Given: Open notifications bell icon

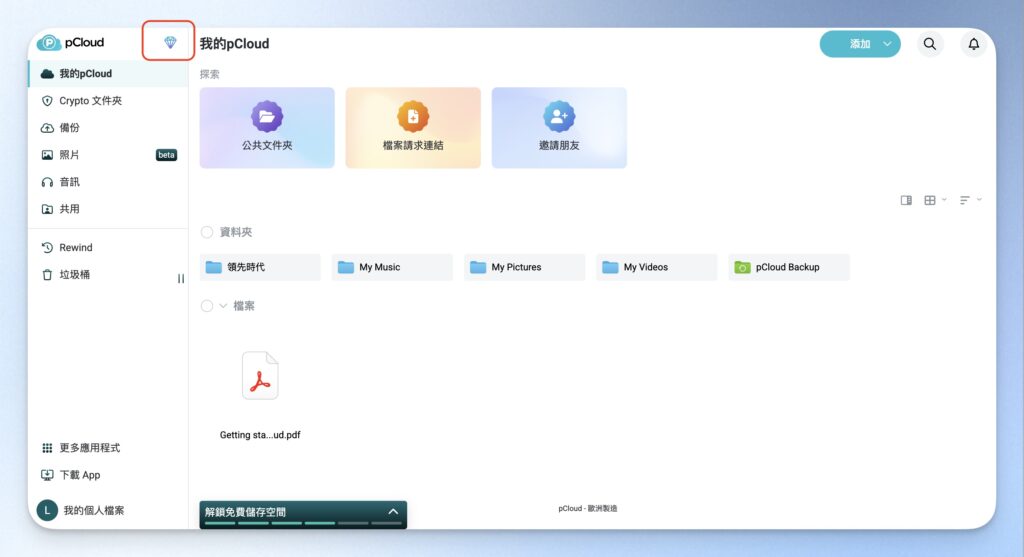Looking at the screenshot, I should click(973, 44).
